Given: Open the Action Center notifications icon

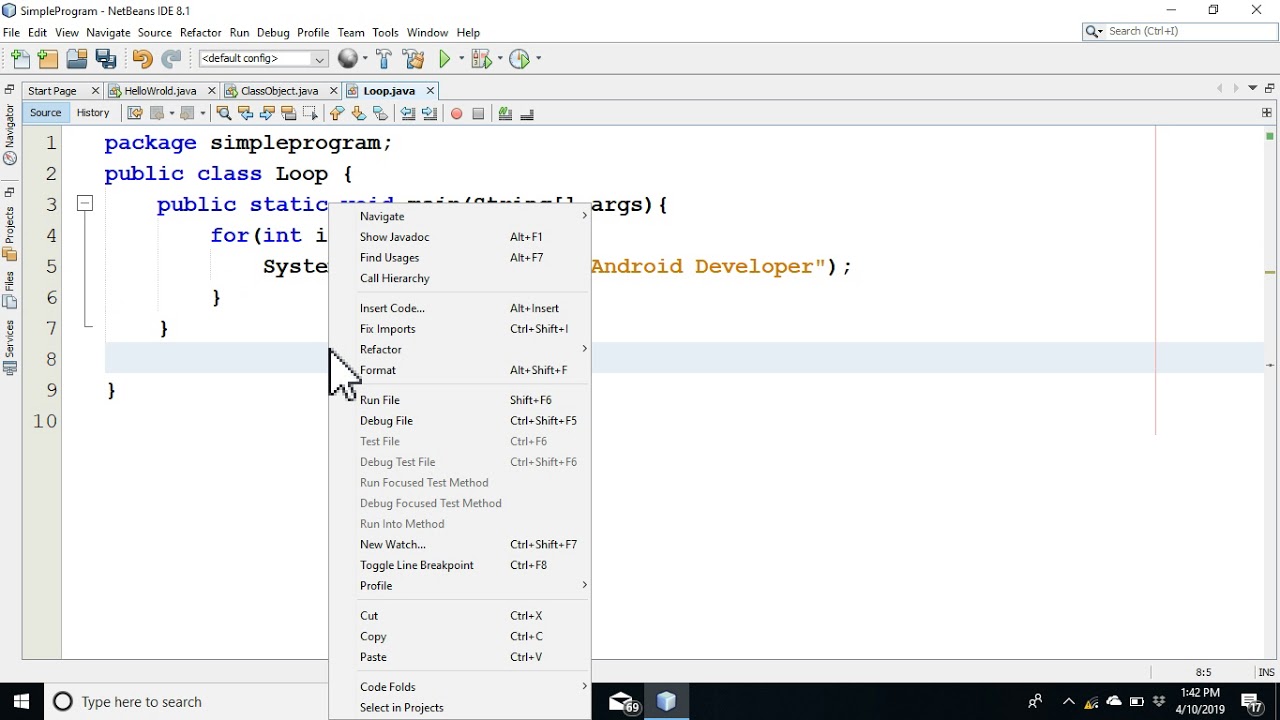Looking at the screenshot, I should 1253,702.
